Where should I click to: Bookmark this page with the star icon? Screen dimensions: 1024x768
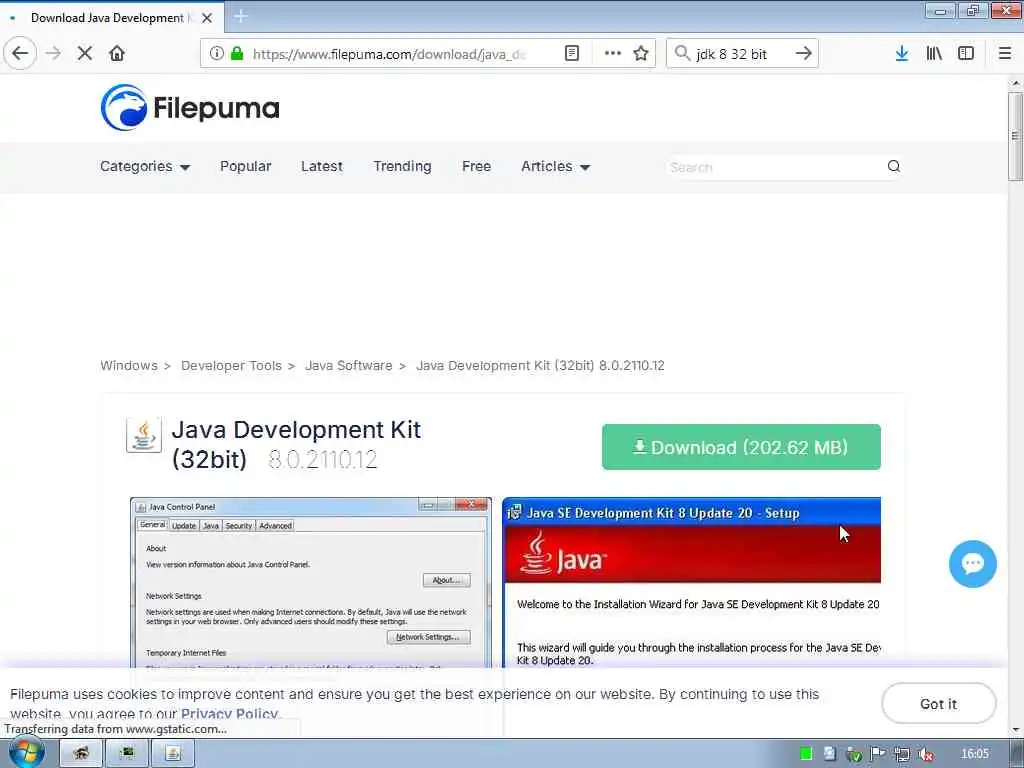[641, 54]
